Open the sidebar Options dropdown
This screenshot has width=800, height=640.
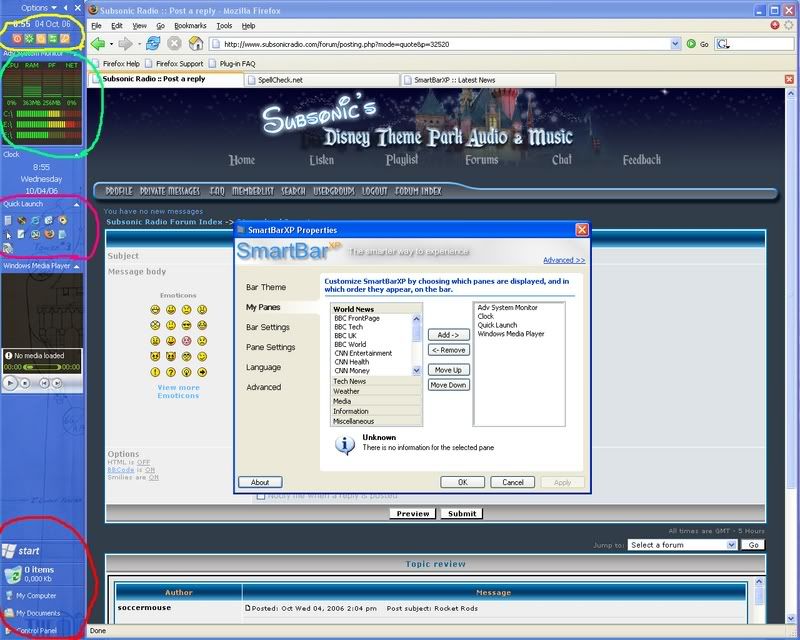pos(39,8)
